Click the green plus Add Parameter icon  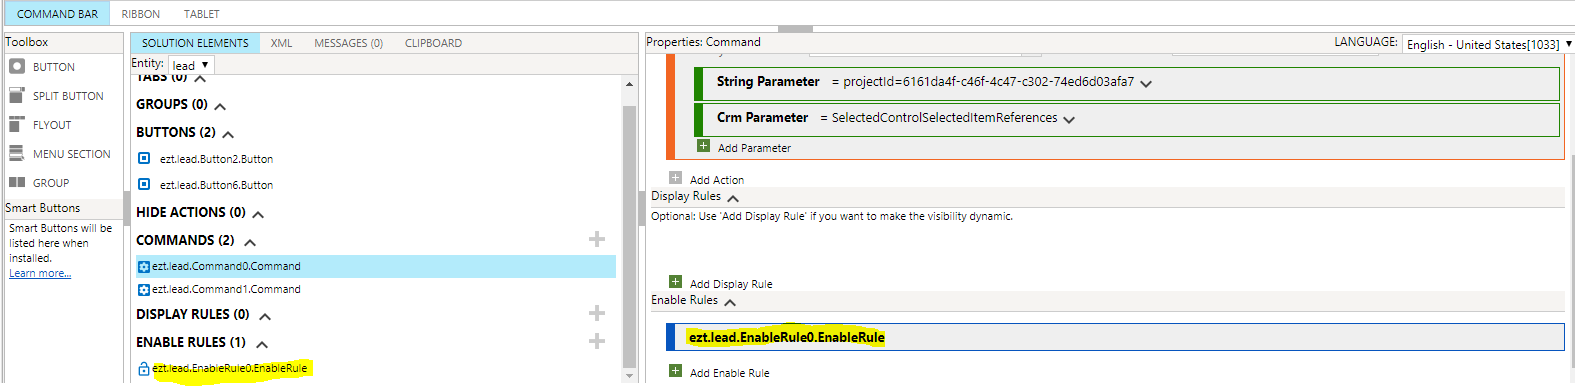[x=704, y=146]
